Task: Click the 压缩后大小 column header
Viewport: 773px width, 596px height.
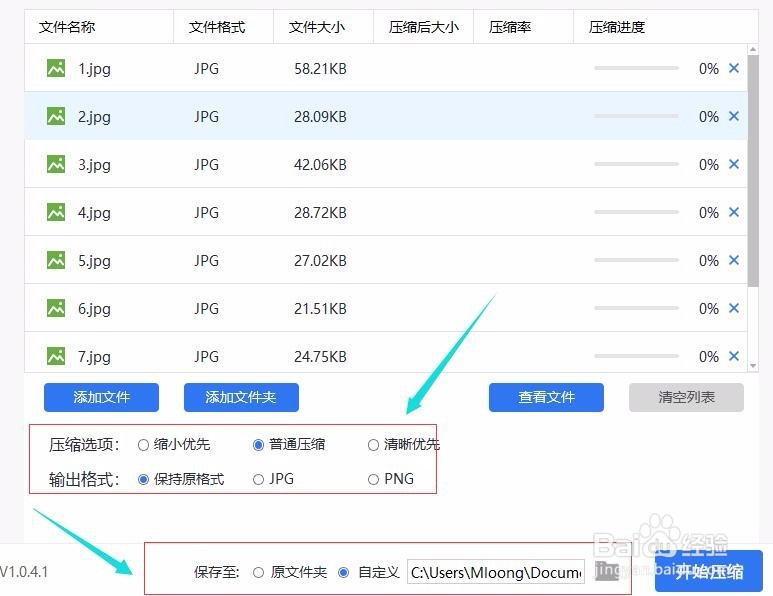Action: (x=423, y=27)
